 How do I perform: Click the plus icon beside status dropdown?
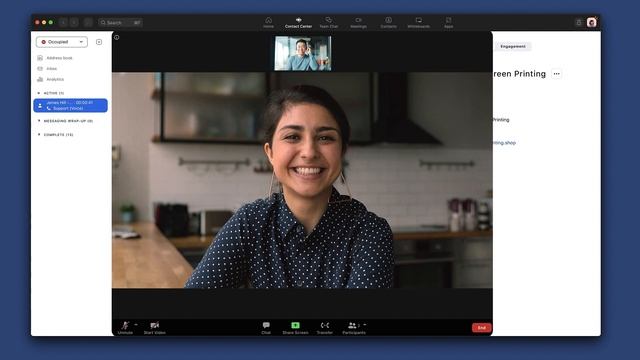[99, 42]
